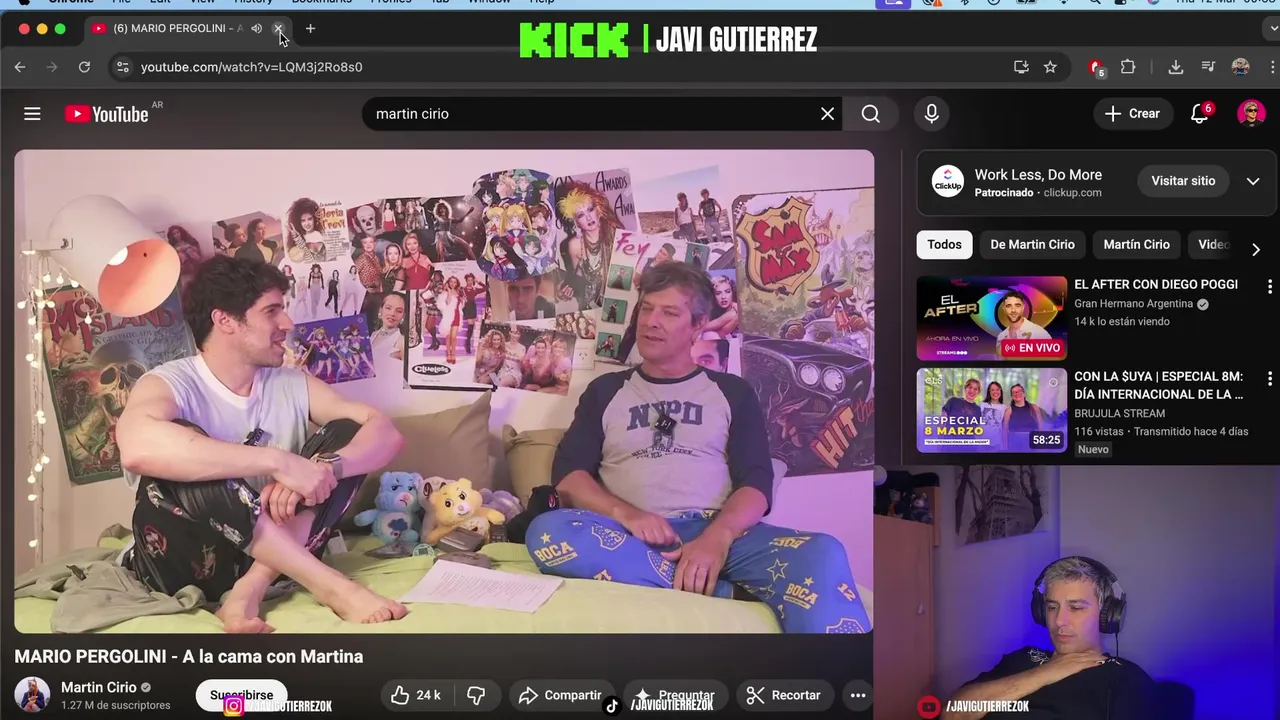
Task: Open Chrome three-dot menu
Action: point(1272,67)
